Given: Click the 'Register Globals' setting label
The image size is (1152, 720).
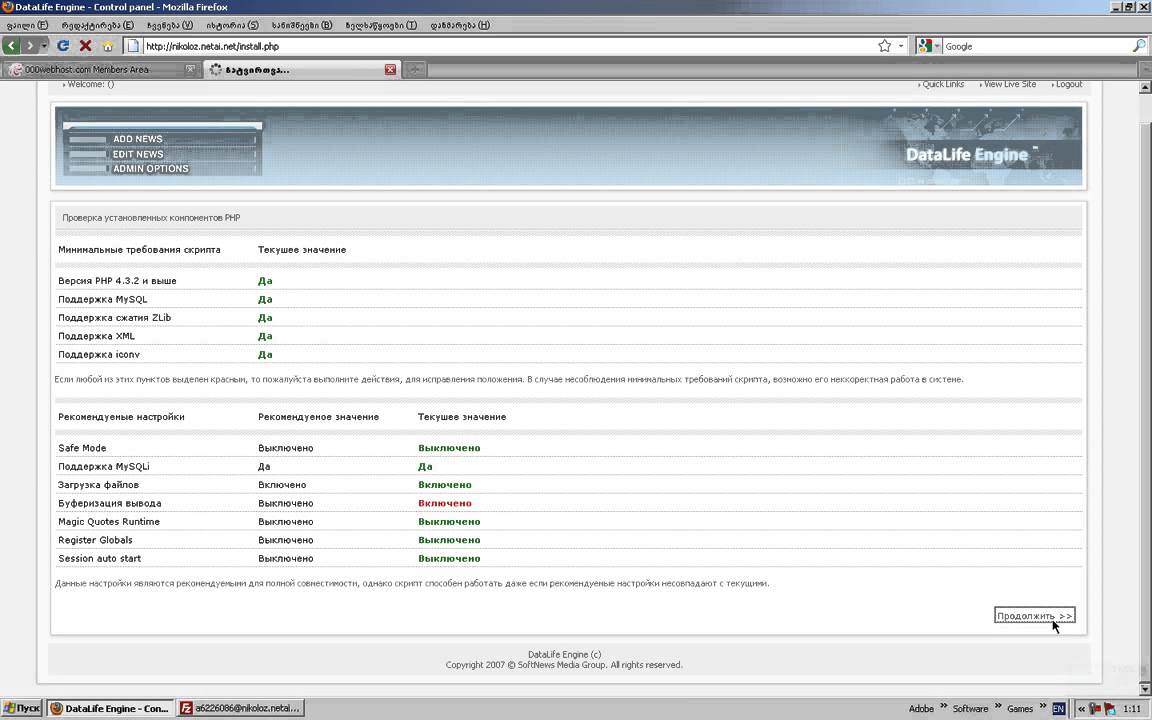Looking at the screenshot, I should coord(96,540).
